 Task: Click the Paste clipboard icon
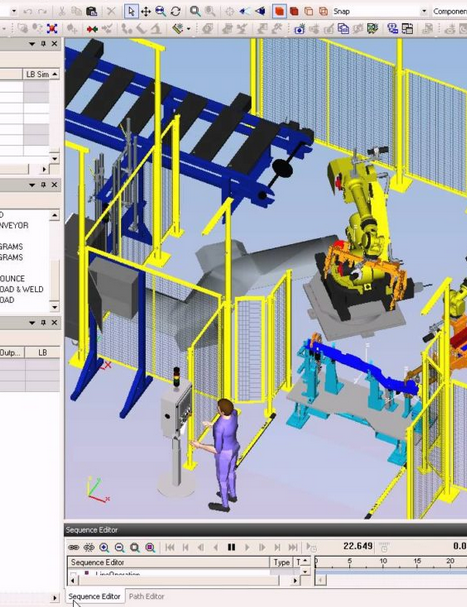coord(91,11)
